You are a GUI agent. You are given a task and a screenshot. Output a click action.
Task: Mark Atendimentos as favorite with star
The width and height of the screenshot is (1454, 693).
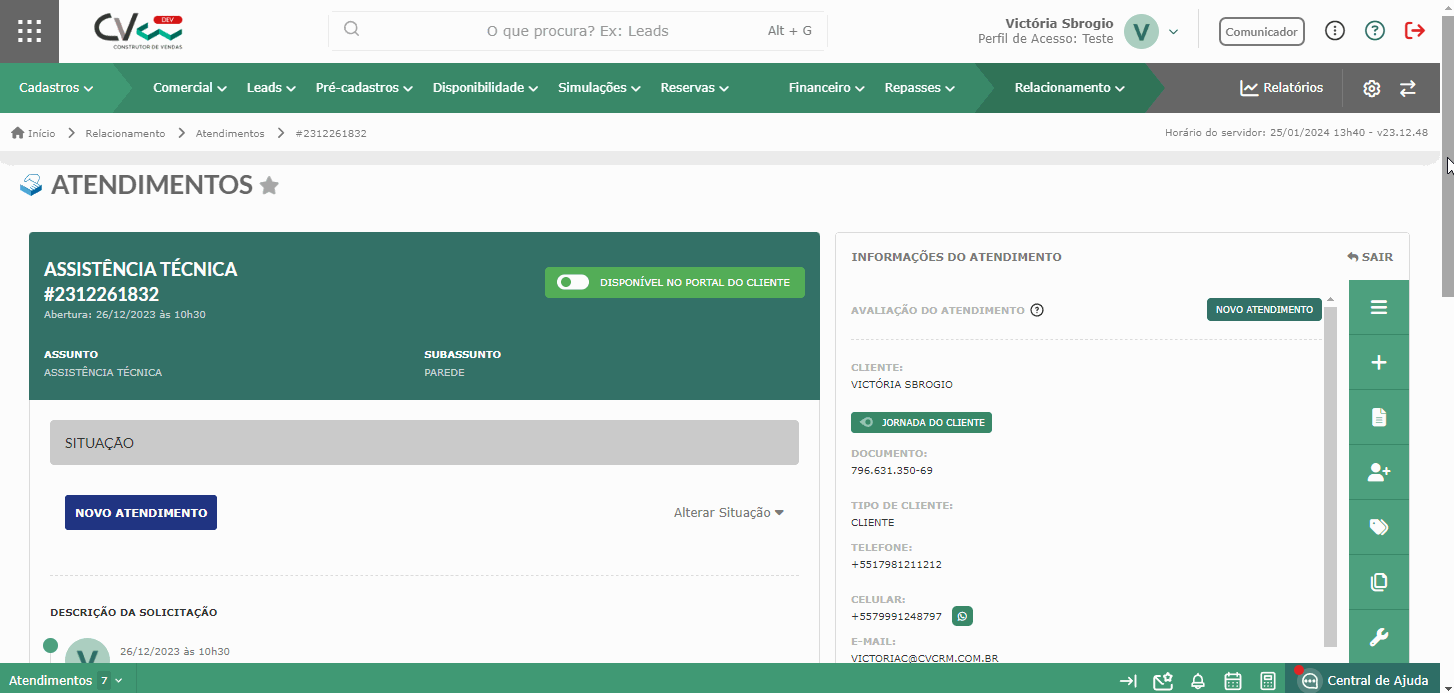click(x=269, y=185)
